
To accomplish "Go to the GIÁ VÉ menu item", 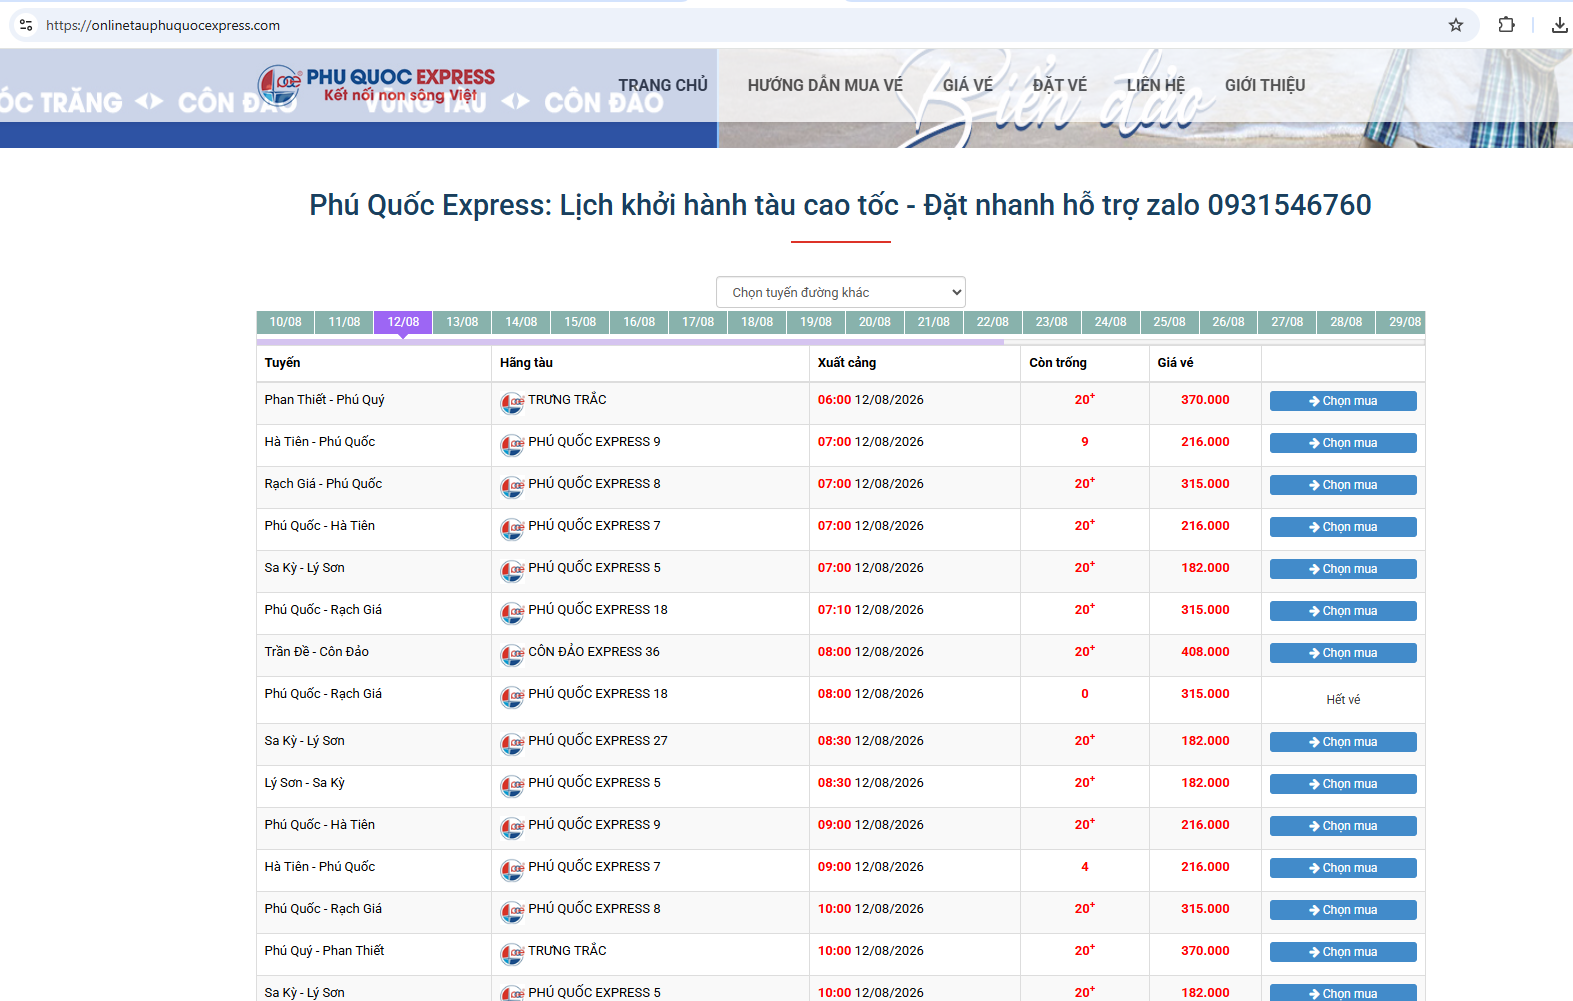I will pos(968,85).
